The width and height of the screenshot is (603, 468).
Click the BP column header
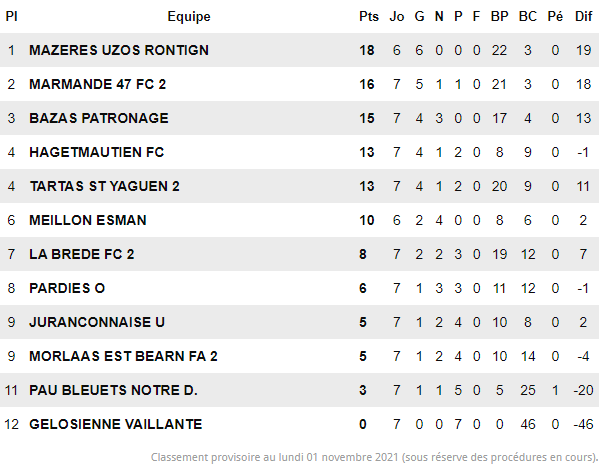[x=499, y=17]
